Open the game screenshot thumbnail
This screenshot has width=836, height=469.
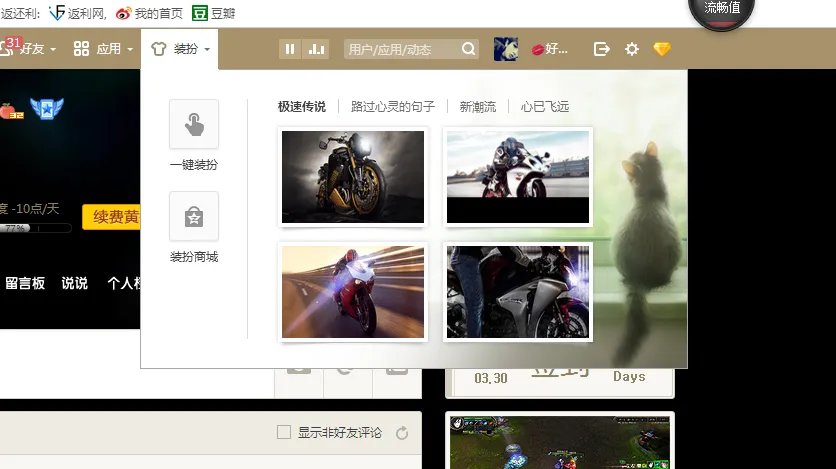pyautogui.click(x=560, y=442)
